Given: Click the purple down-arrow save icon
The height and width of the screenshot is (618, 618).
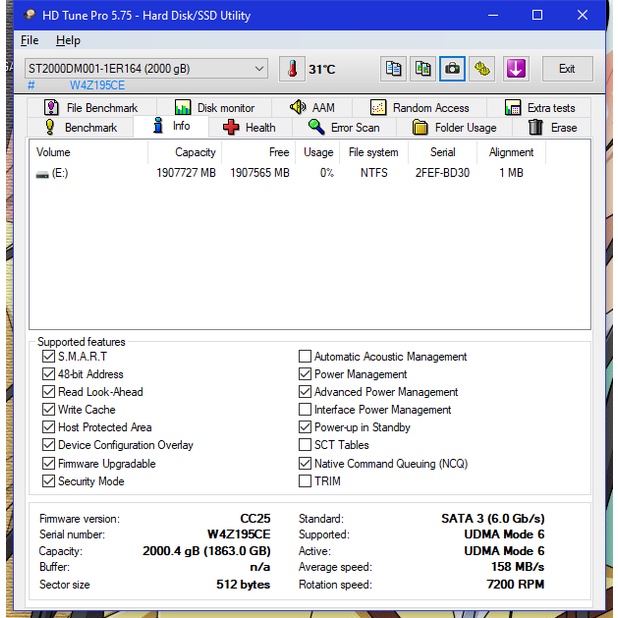Looking at the screenshot, I should [515, 69].
